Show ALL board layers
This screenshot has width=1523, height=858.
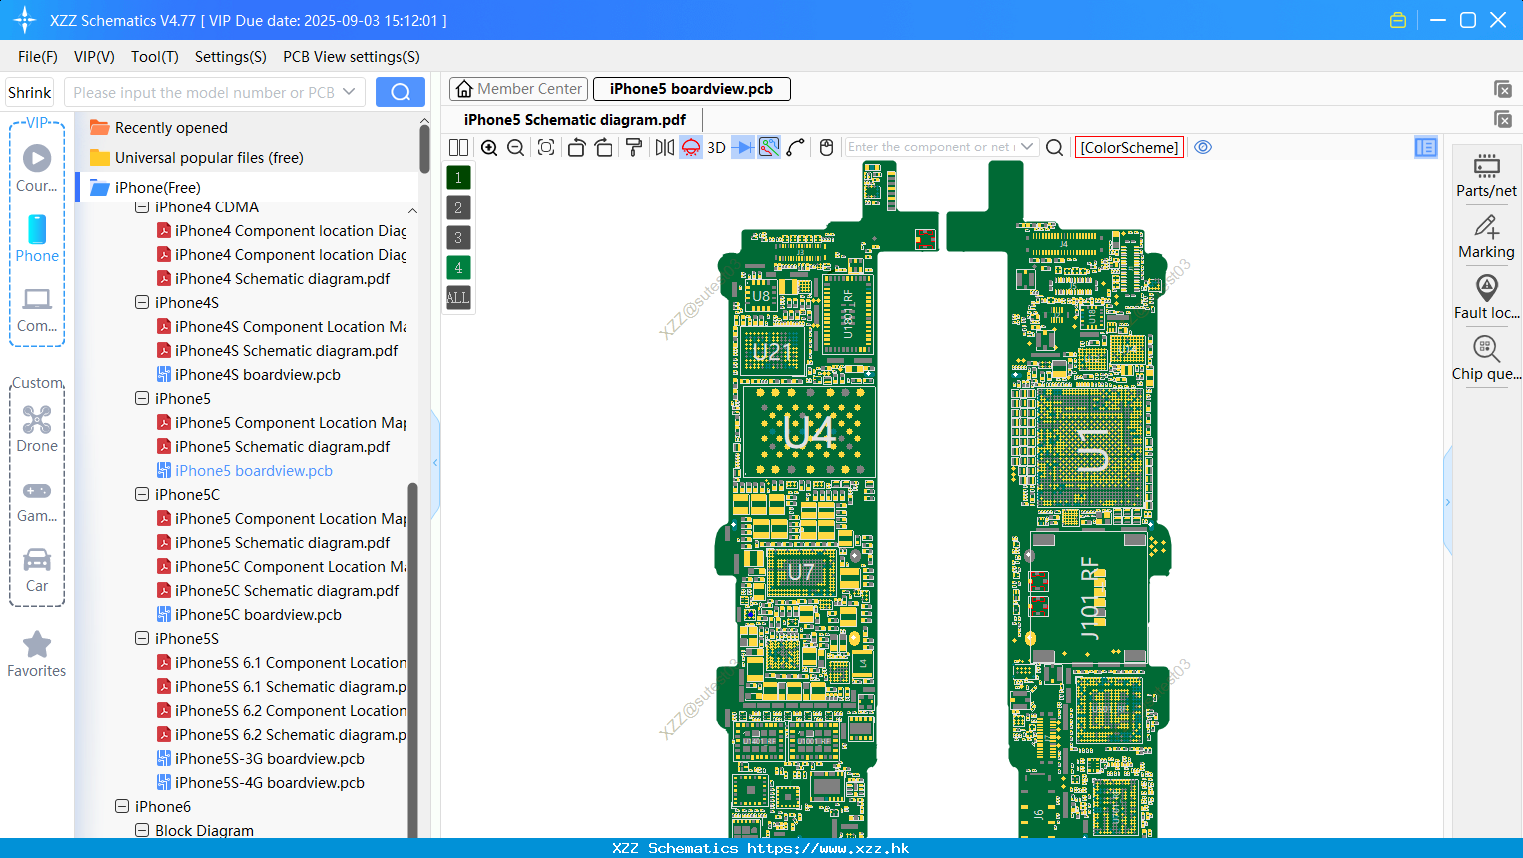pos(458,298)
